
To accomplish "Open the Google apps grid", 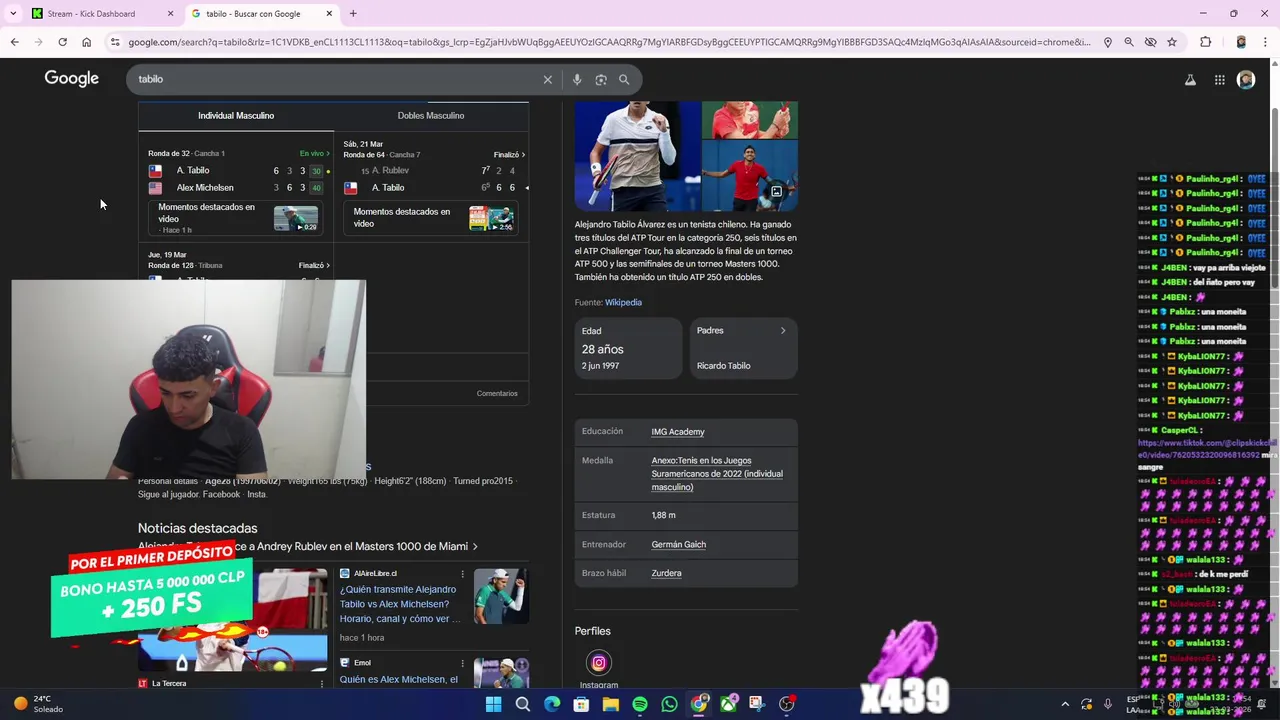I will 1220,79.
